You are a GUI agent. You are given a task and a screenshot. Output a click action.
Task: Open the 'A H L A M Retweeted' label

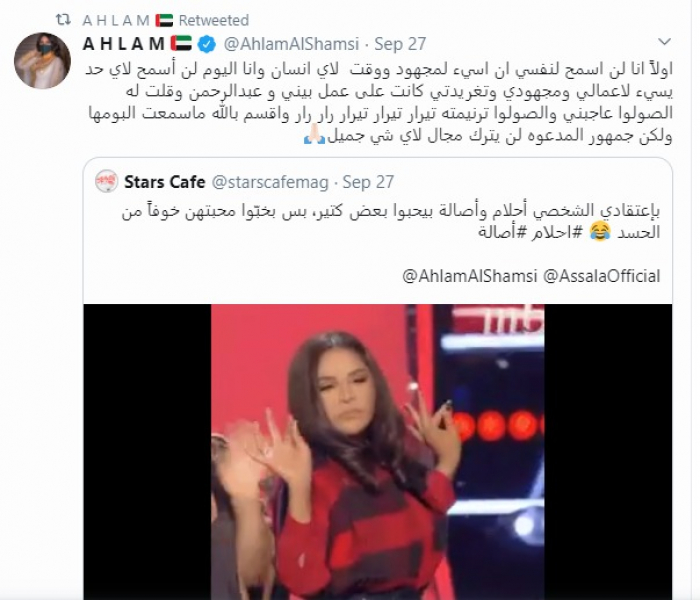coord(166,20)
